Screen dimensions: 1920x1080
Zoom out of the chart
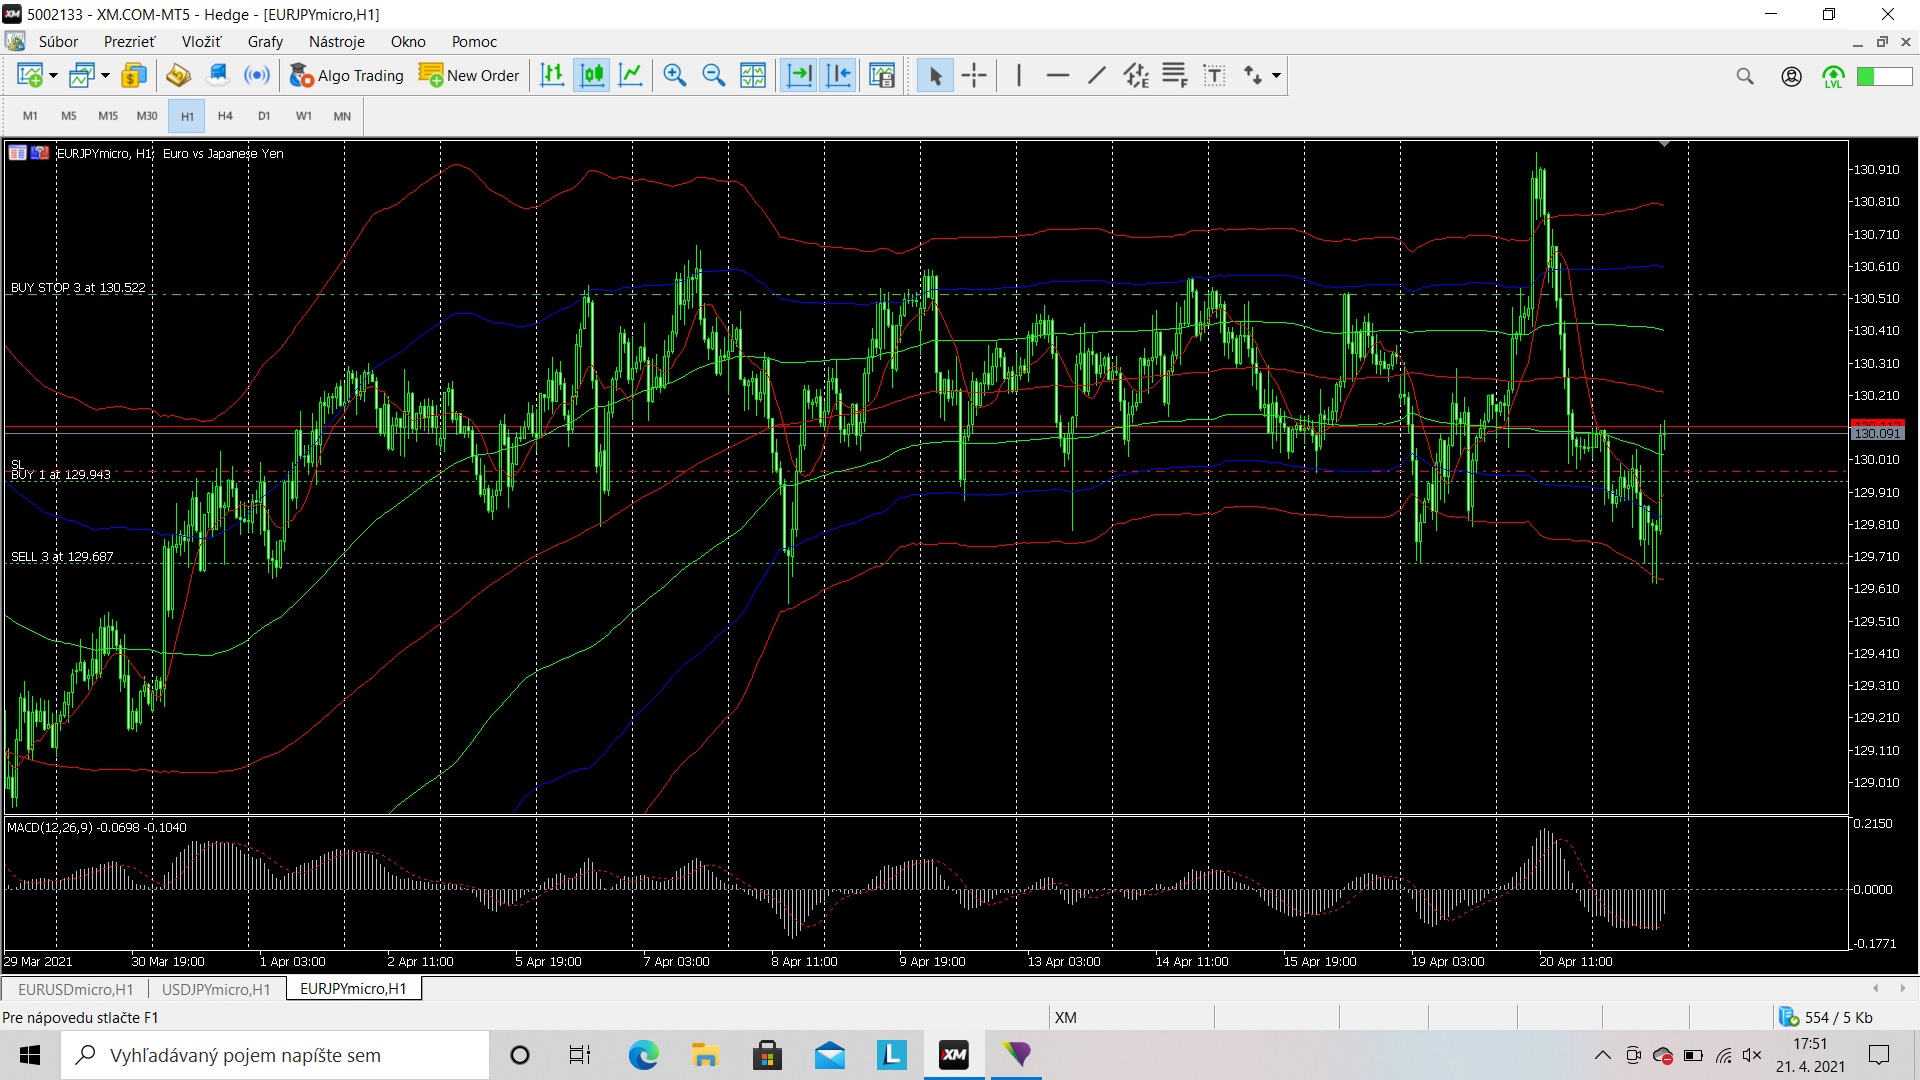point(714,75)
